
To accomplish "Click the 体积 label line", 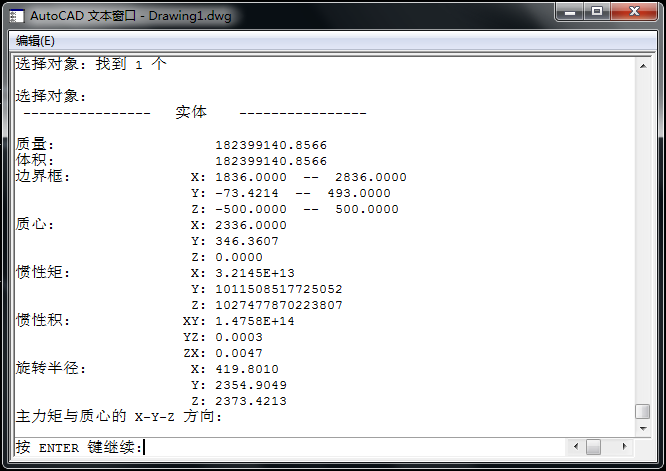I will (36, 160).
